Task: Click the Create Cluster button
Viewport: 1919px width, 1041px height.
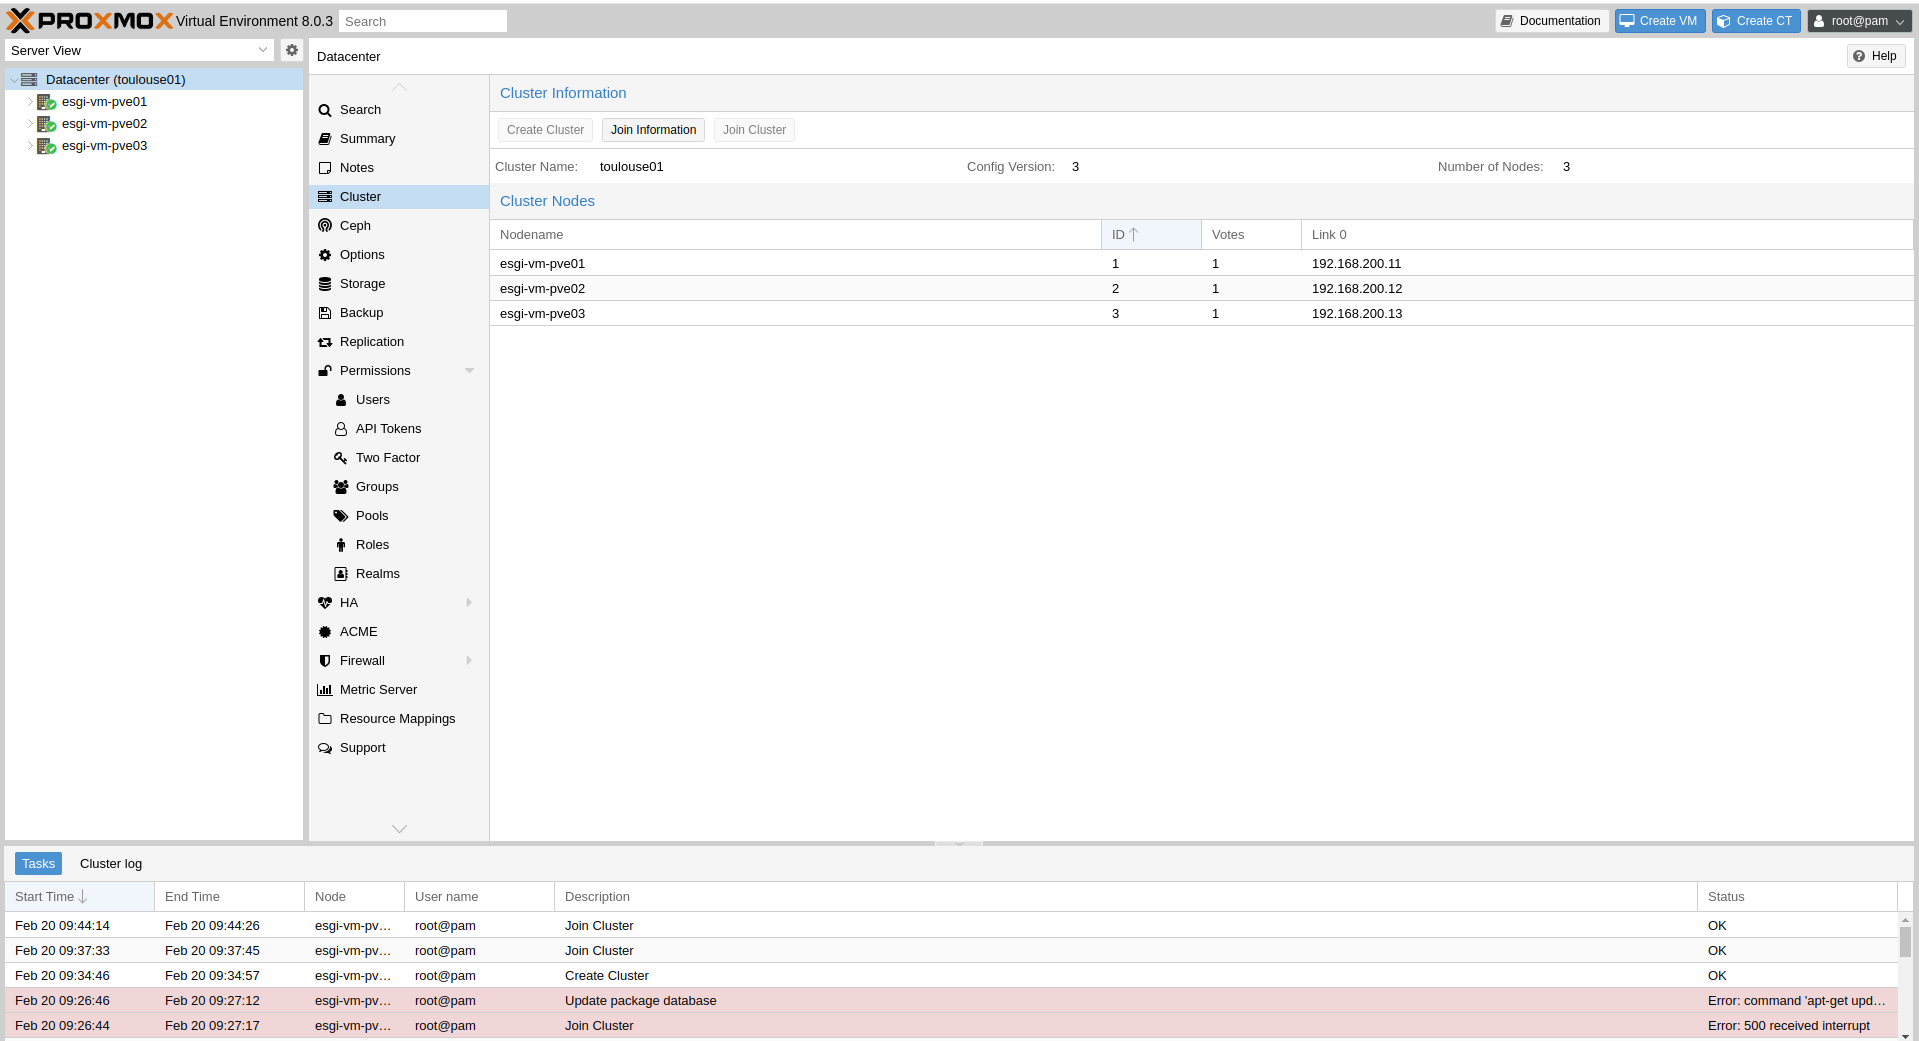Action: coord(545,130)
